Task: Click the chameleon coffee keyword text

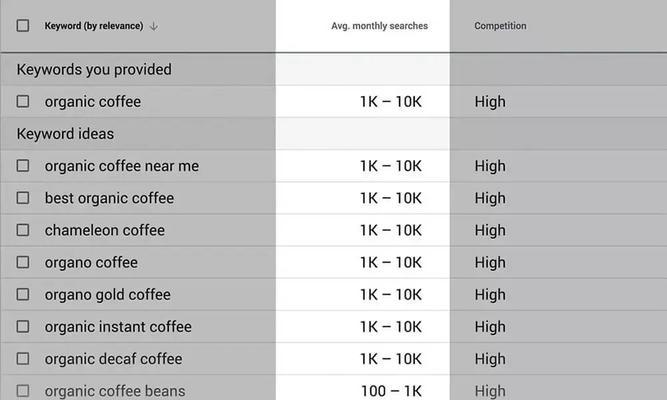Action: pos(105,230)
